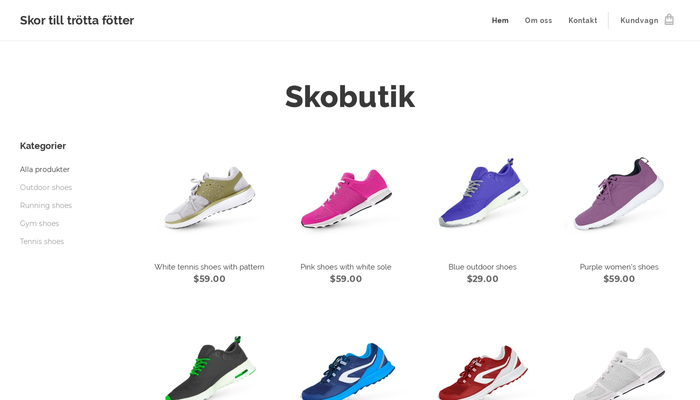View the blue outdoor shoe image
The width and height of the screenshot is (700, 400).
483,192
